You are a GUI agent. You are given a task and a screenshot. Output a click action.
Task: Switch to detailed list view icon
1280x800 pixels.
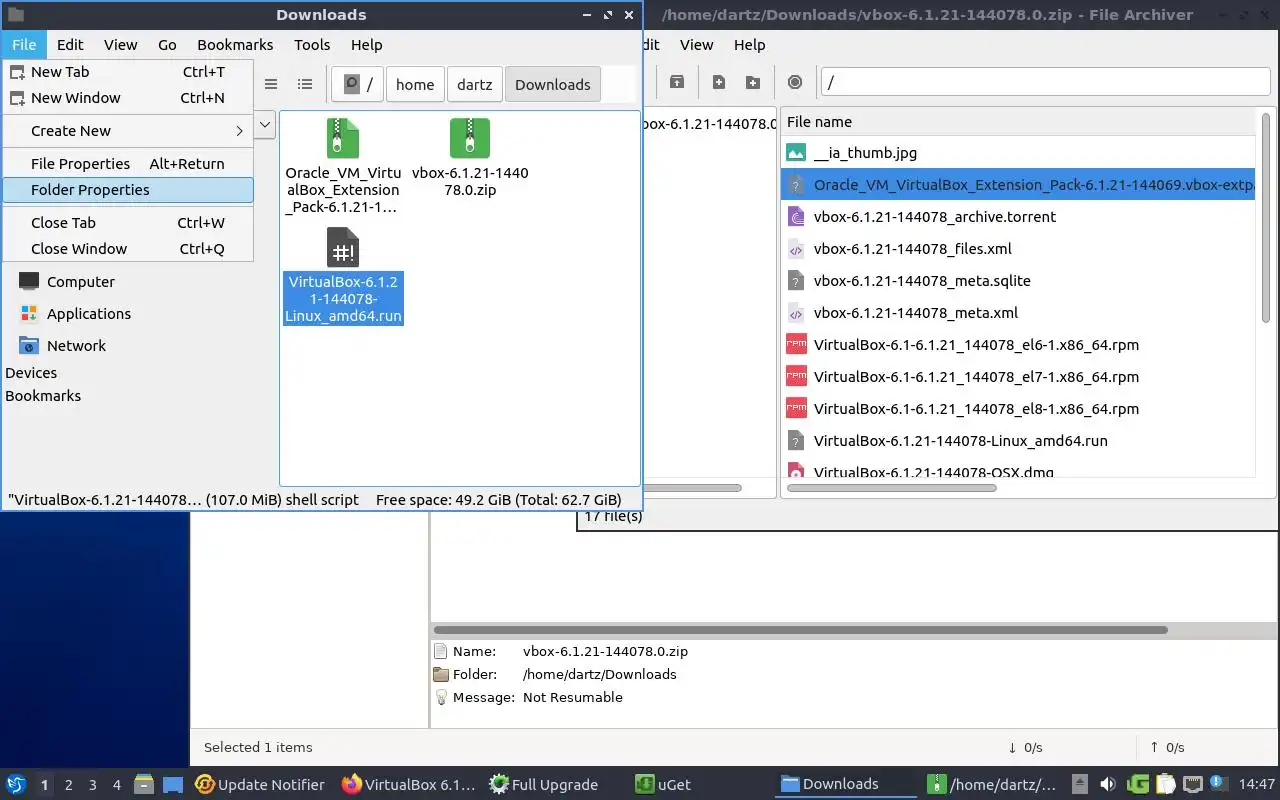[305, 85]
